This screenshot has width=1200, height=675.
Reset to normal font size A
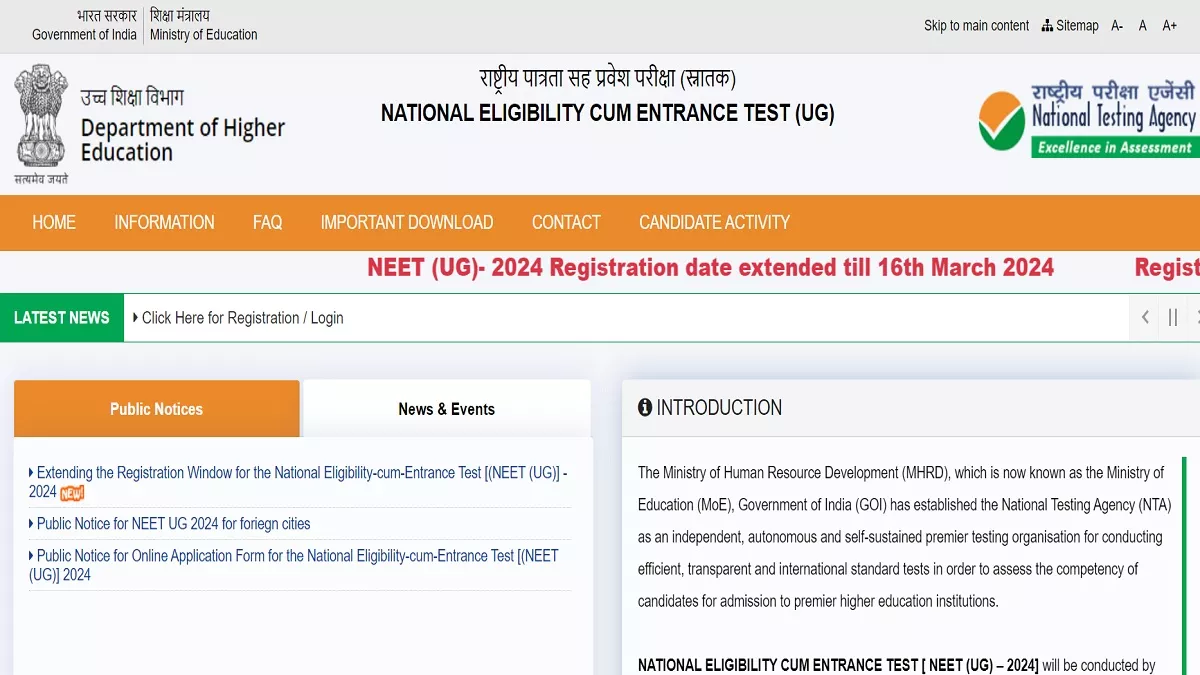point(1143,26)
